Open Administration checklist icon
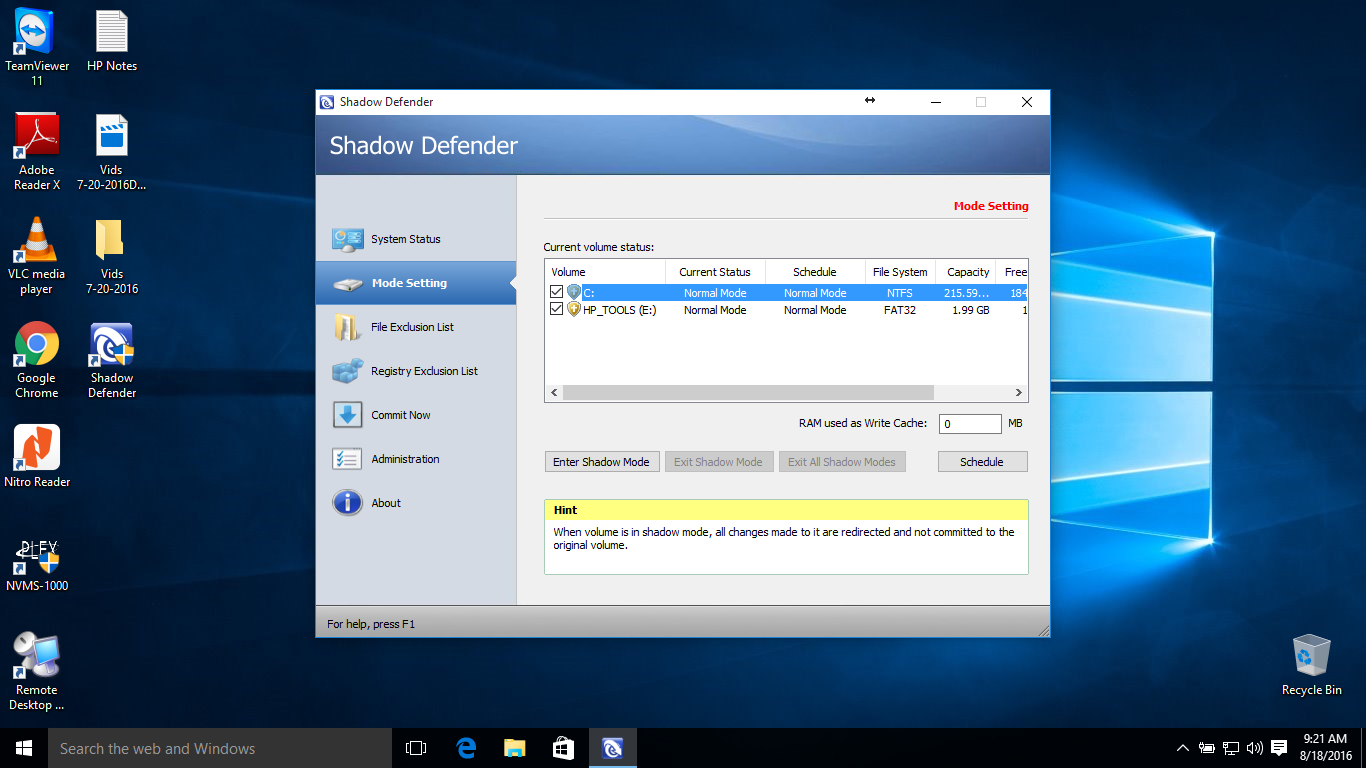 pos(347,459)
